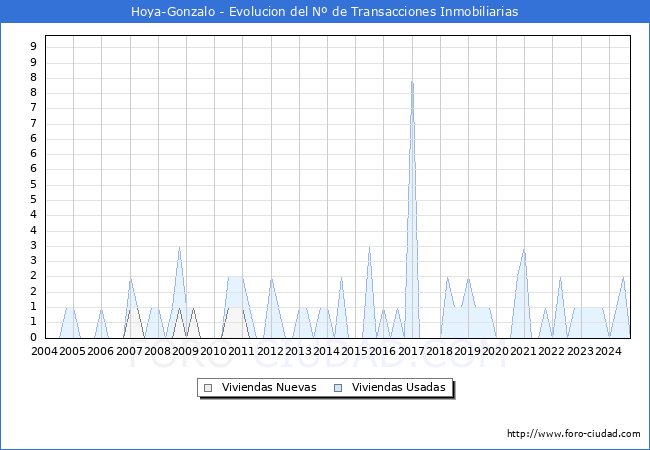Select the 2006 x-axis label
The image size is (650, 450).
coord(100,351)
